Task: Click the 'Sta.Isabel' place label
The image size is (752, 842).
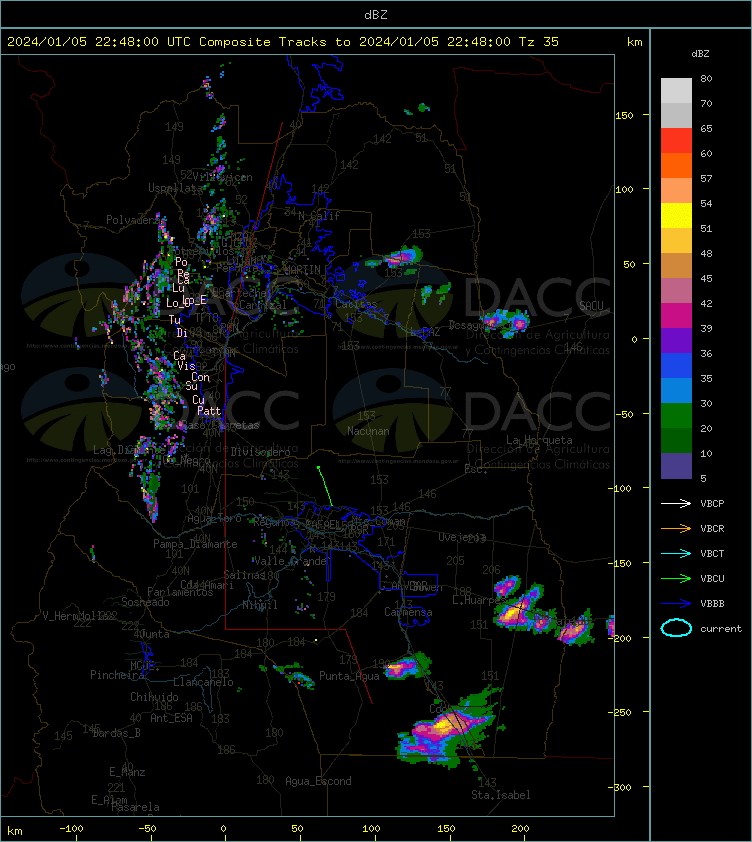Action: [501, 795]
